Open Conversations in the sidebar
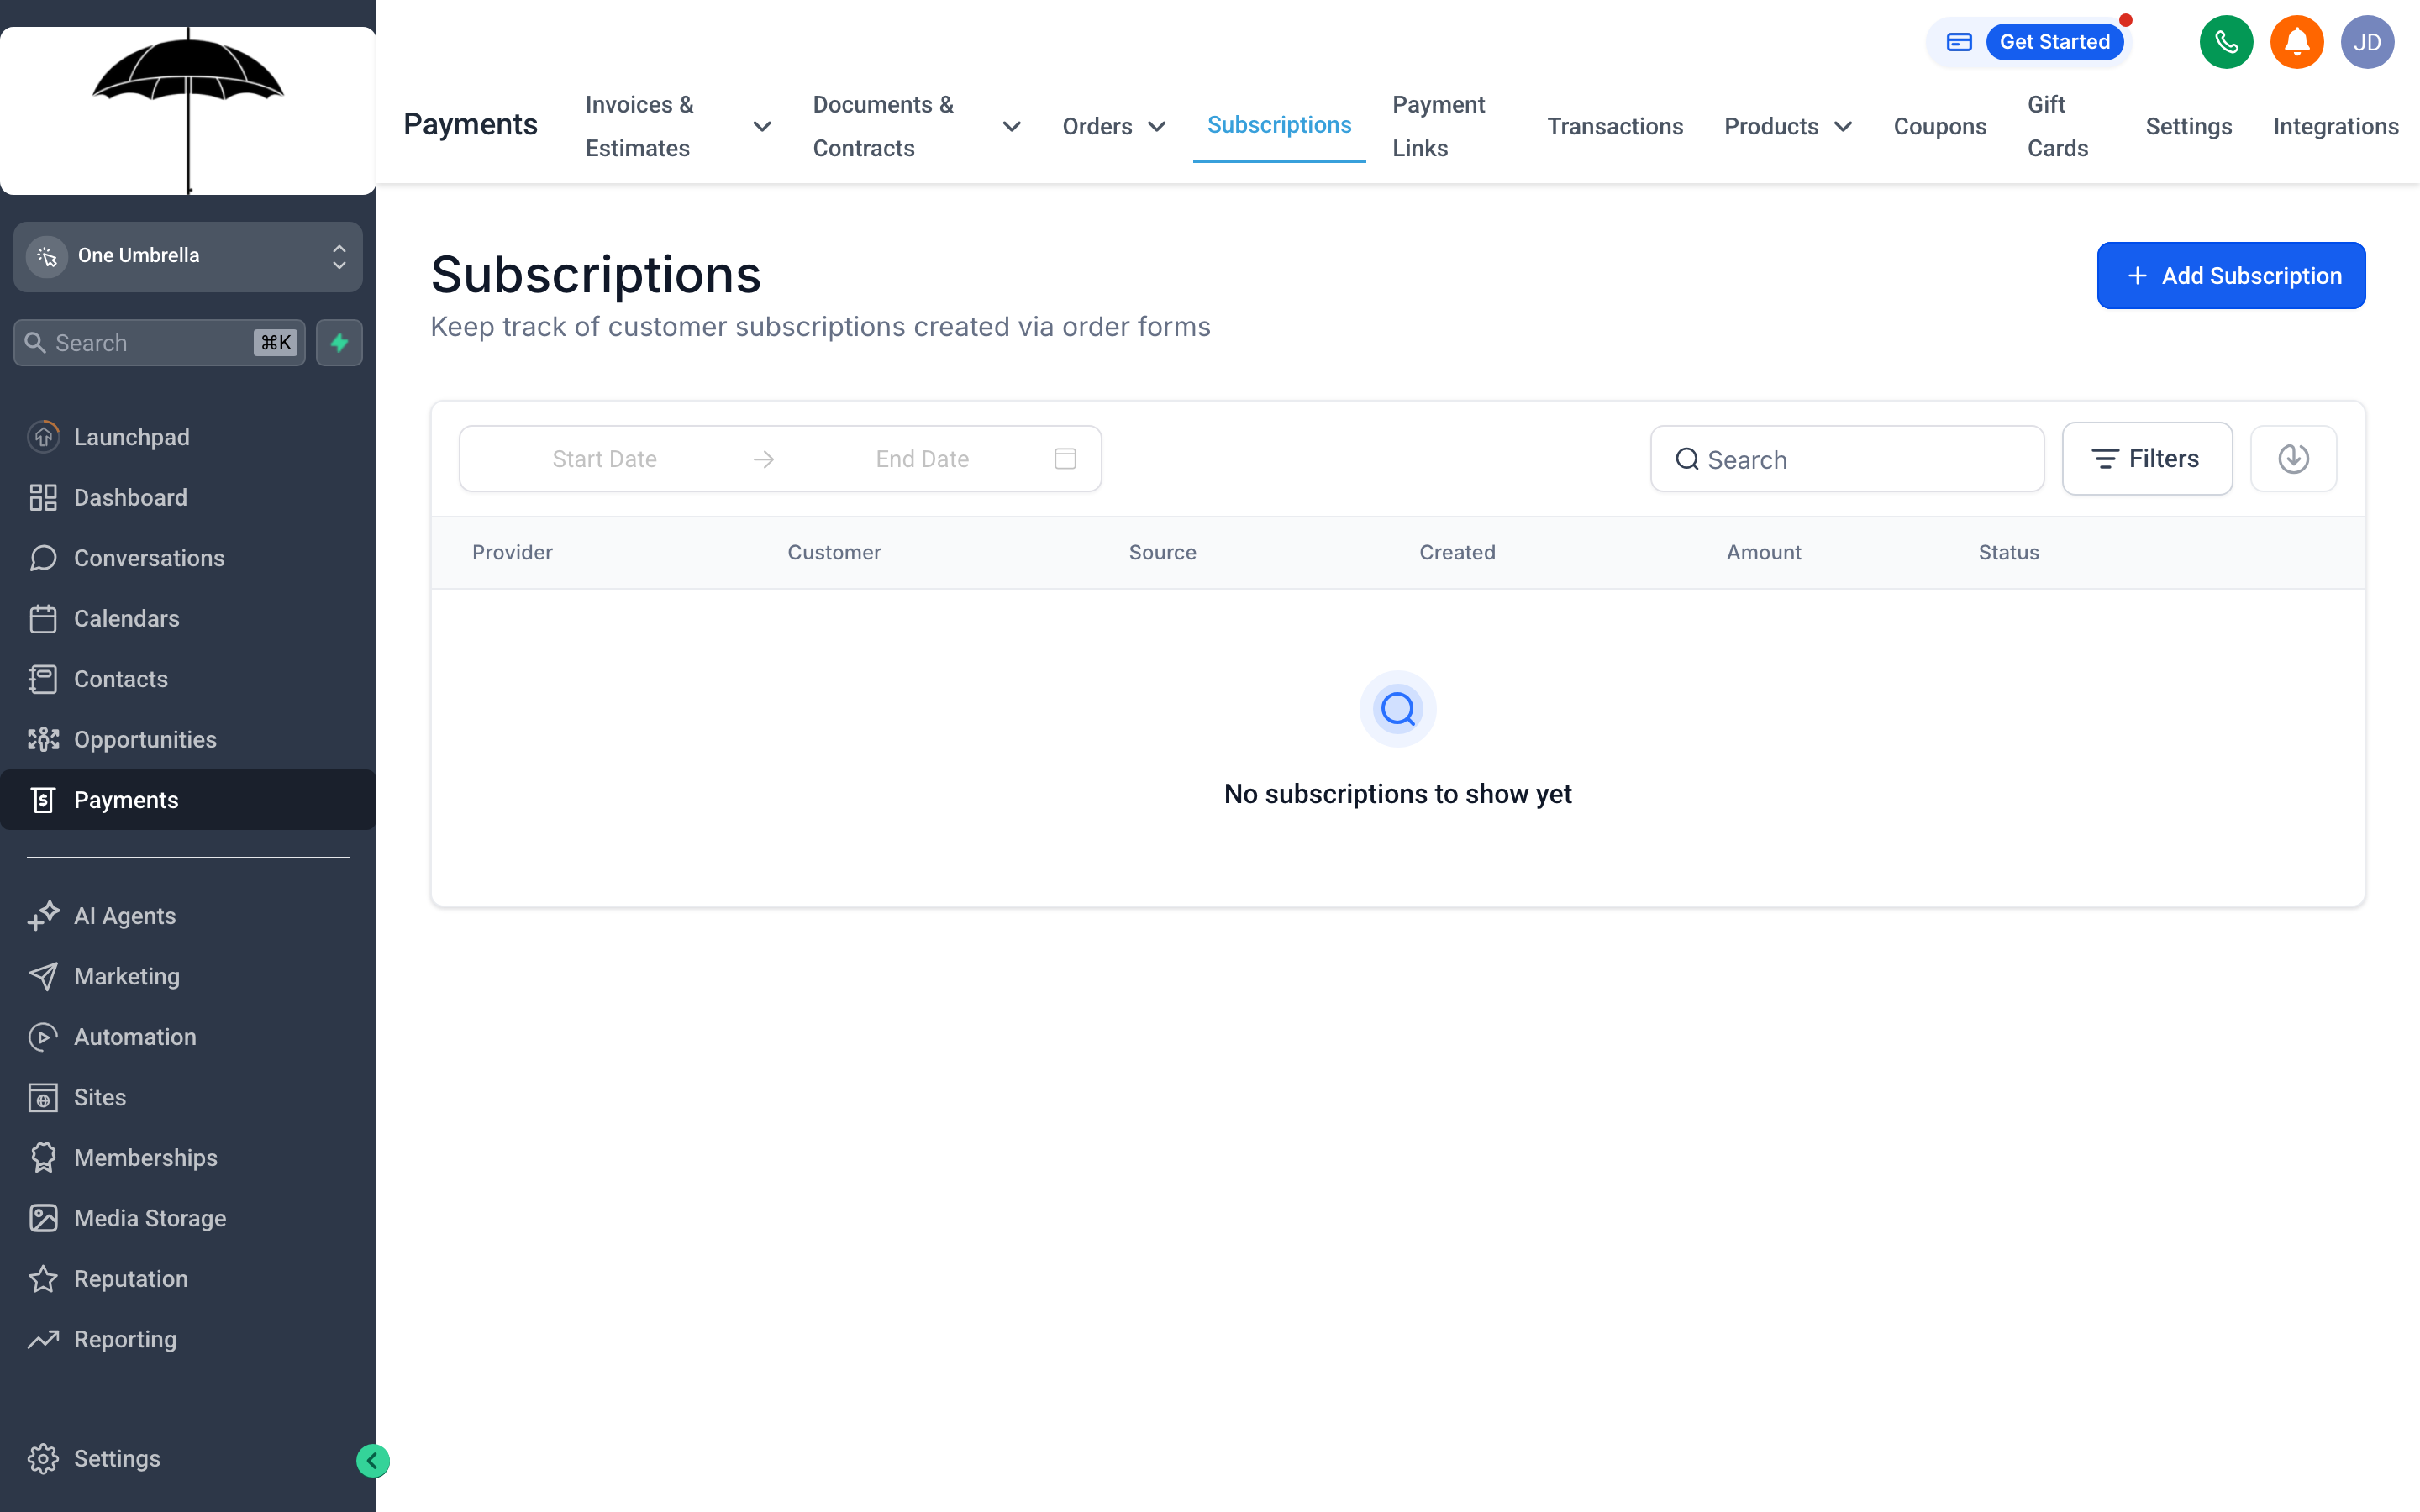The width and height of the screenshot is (2420, 1512). (x=149, y=558)
